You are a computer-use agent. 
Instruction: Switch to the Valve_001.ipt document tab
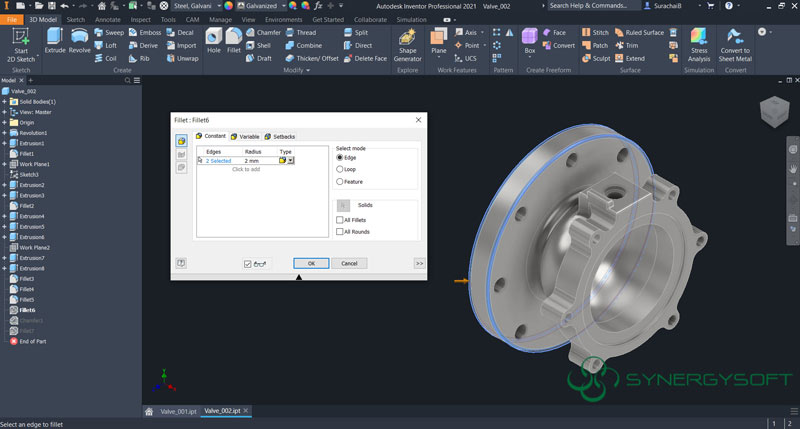pyautogui.click(x=178, y=411)
